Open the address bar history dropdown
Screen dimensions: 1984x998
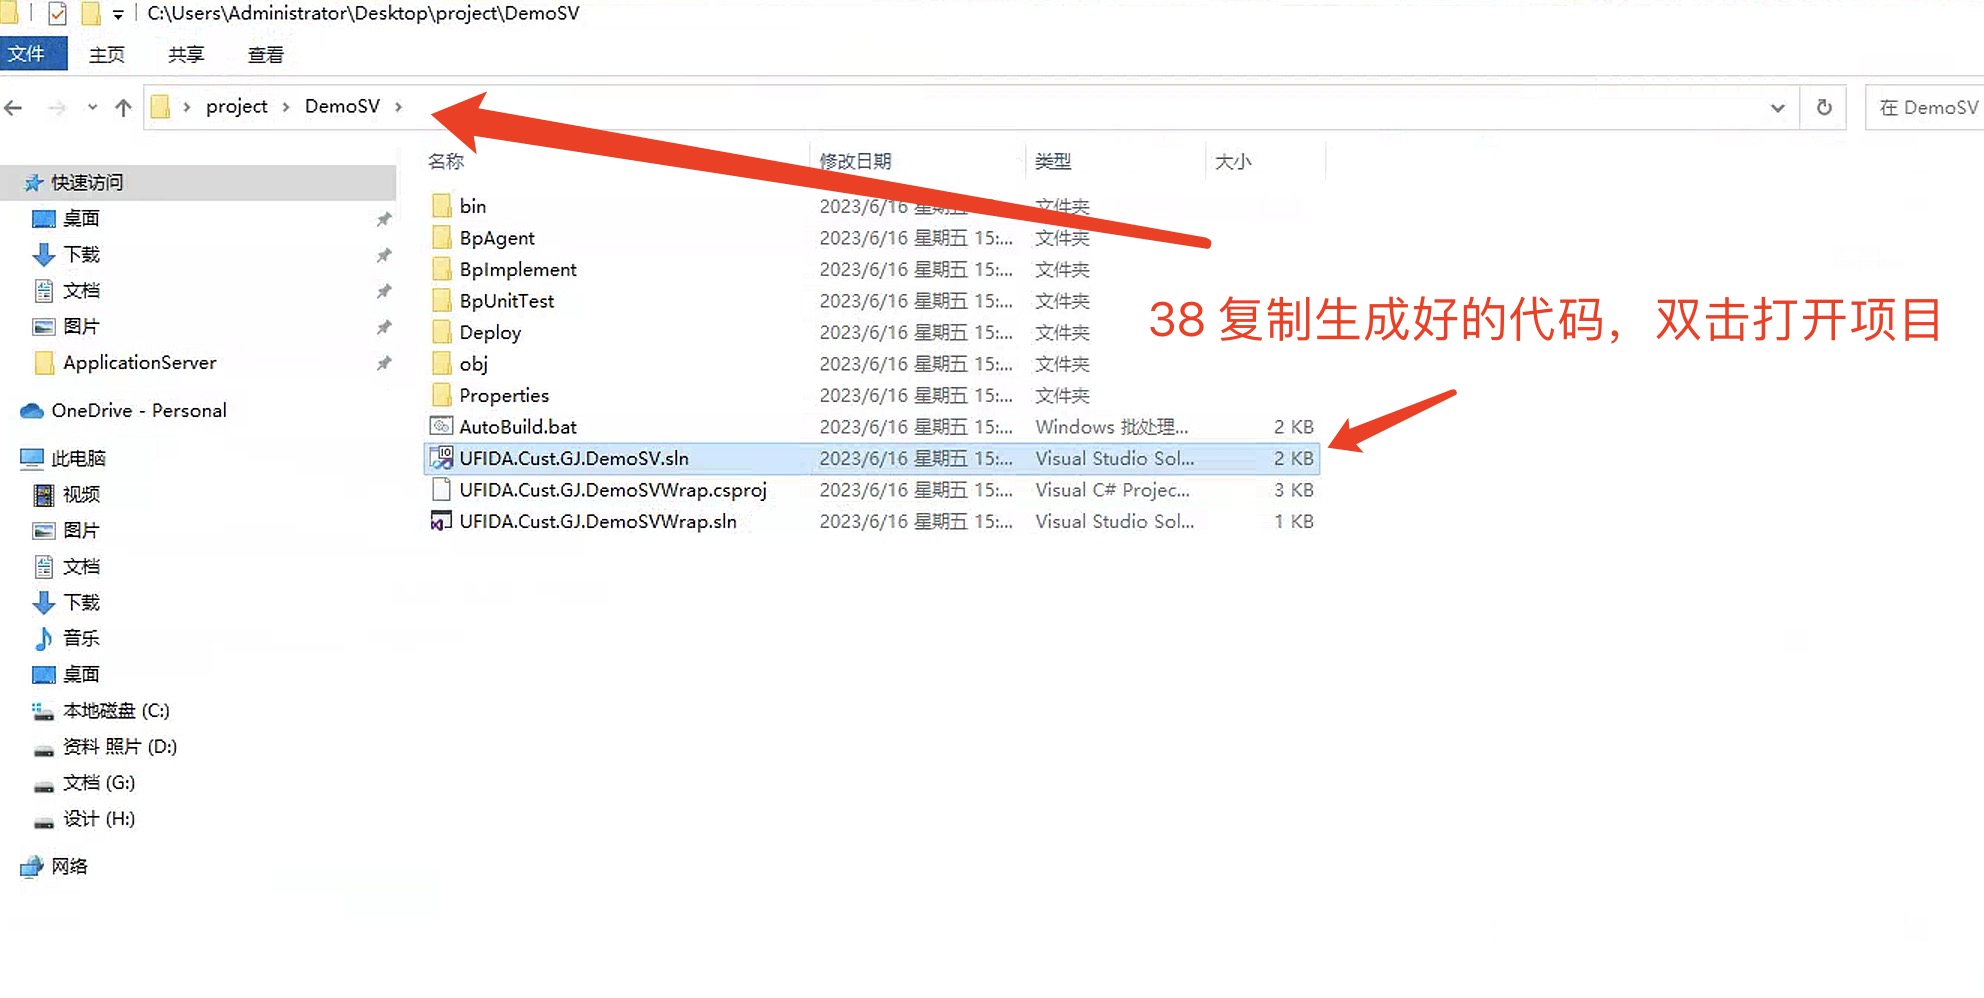tap(1777, 108)
